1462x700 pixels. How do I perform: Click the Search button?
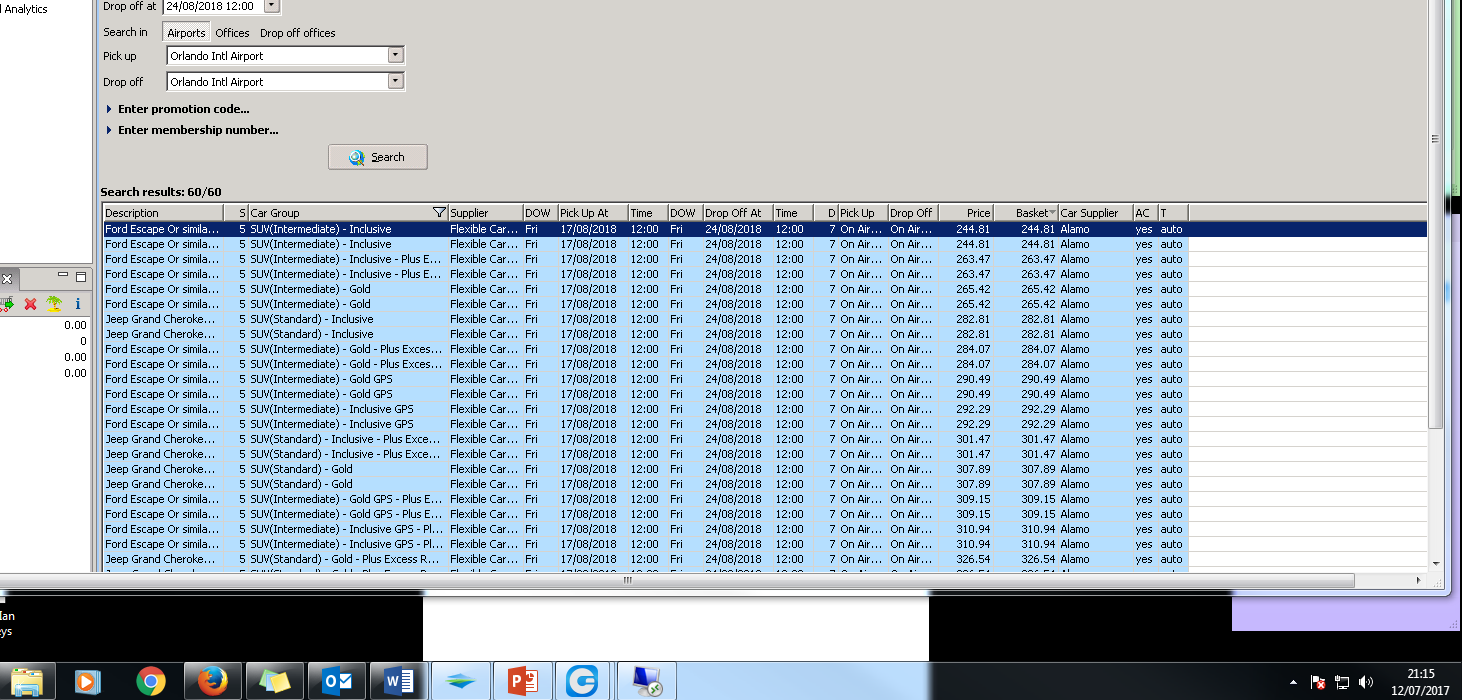378,157
